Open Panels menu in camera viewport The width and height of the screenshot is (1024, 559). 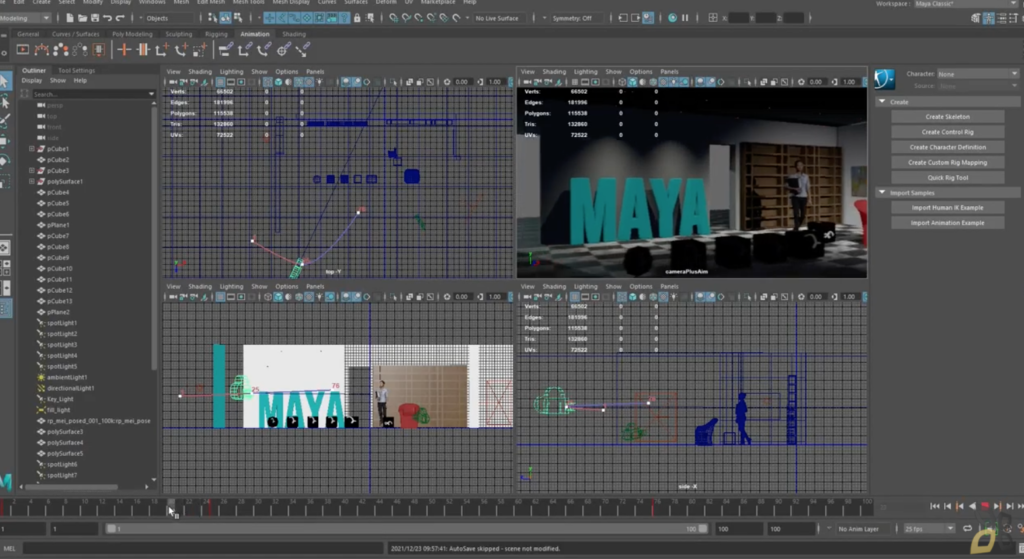click(x=669, y=72)
